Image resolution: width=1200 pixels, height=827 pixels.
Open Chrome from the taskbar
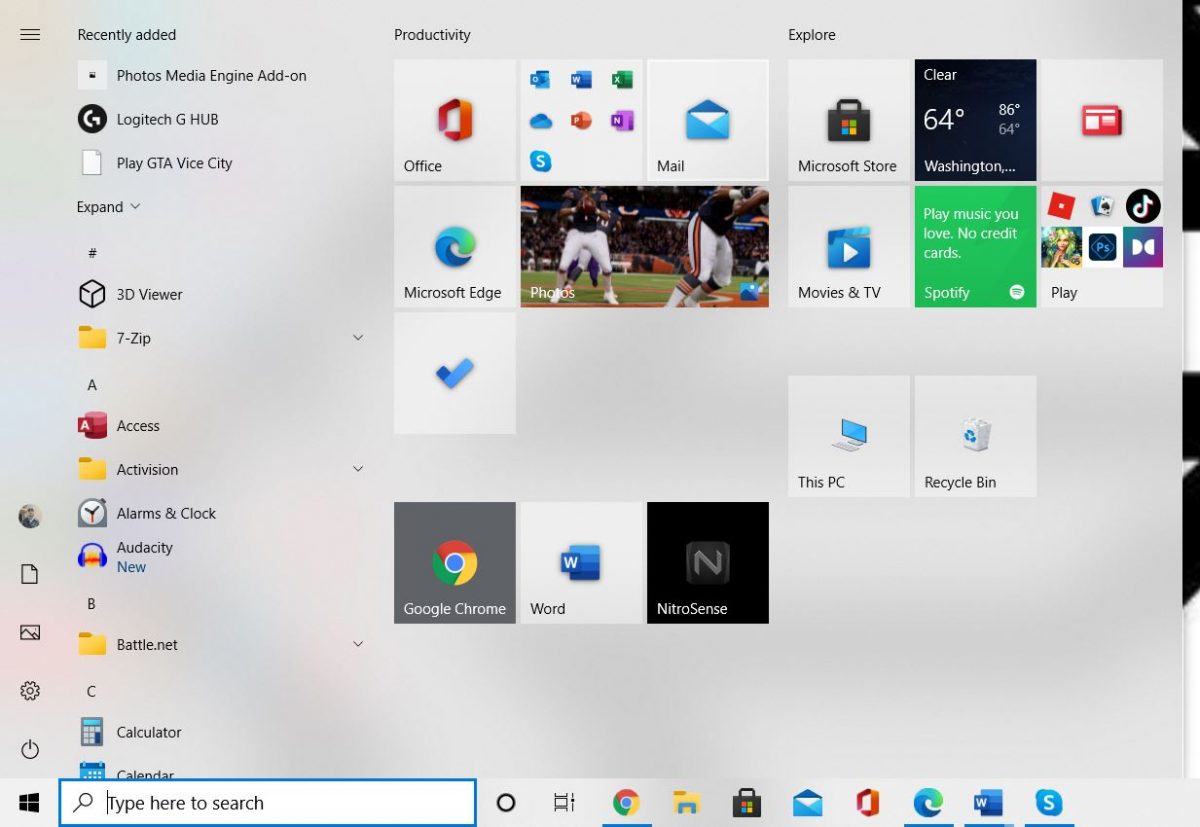(626, 803)
